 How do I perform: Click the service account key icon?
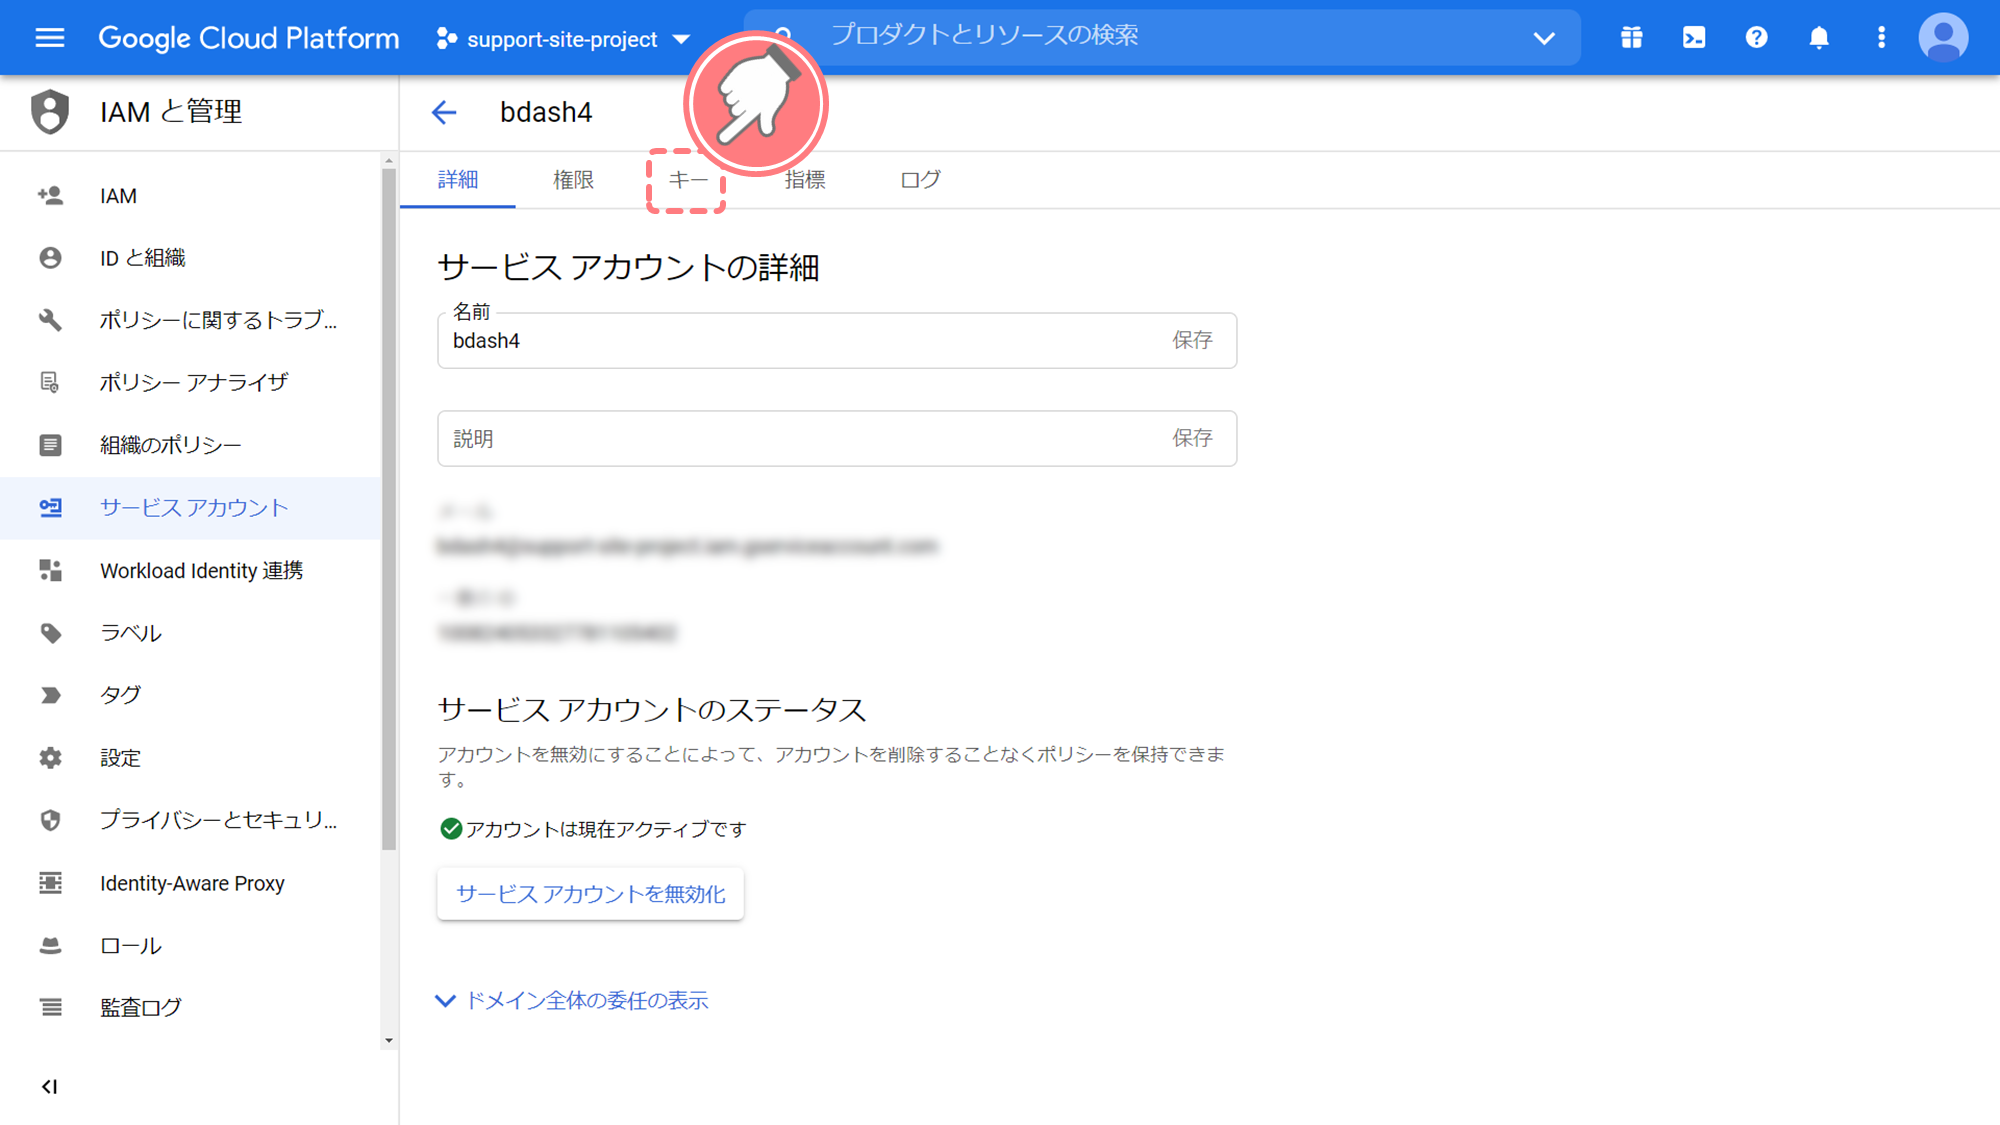coord(50,508)
